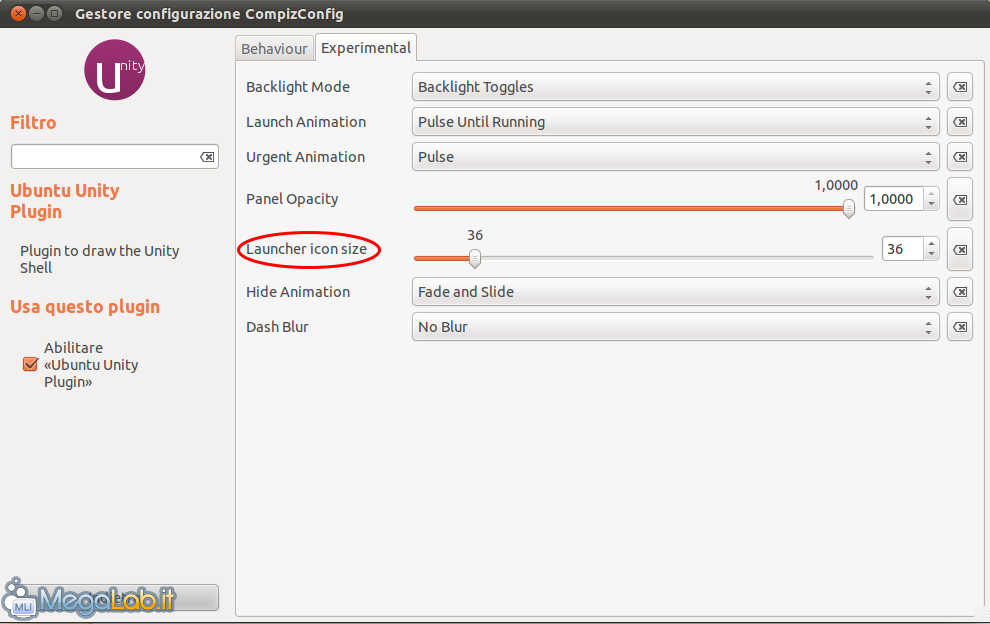Click the Unity plugin logo
Image resolution: width=990 pixels, height=624 pixels.
click(x=114, y=69)
